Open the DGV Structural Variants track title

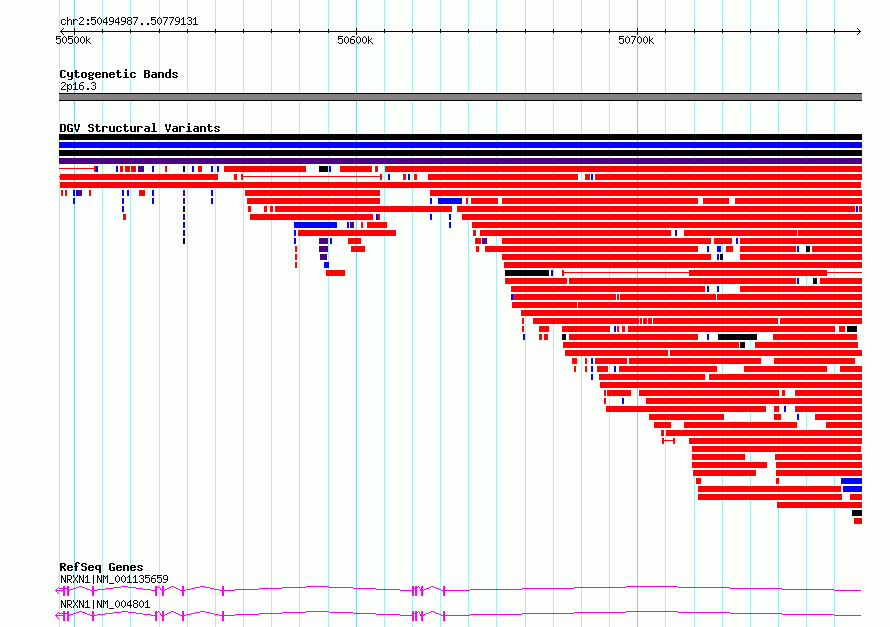click(x=140, y=128)
